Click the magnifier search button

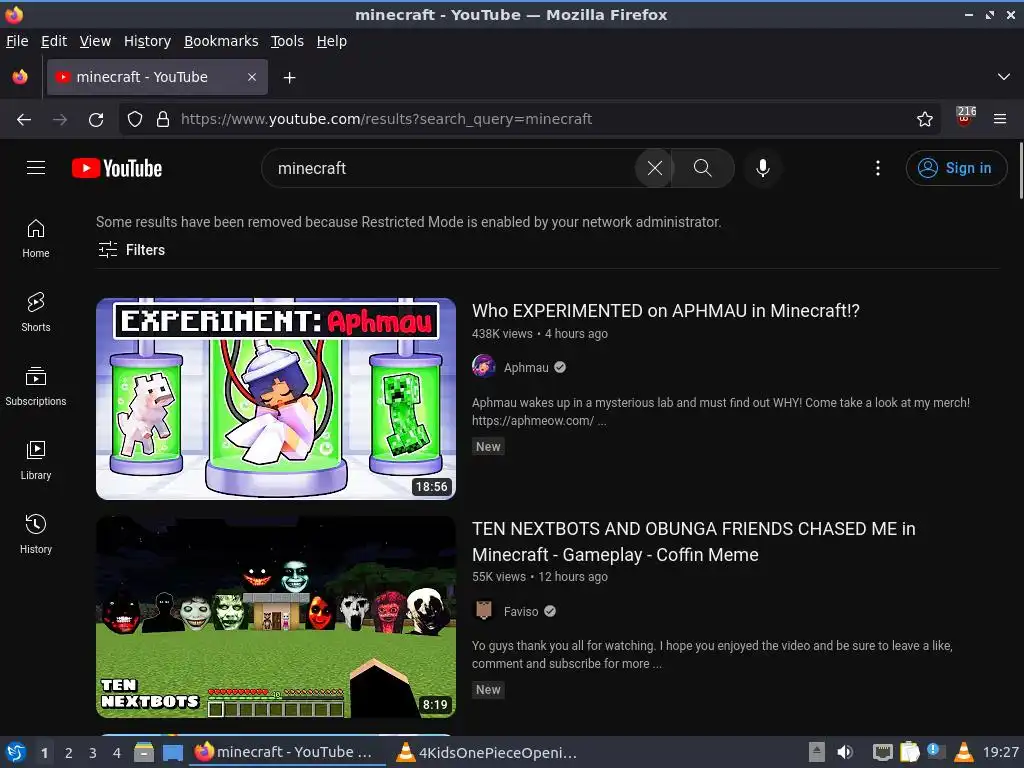(703, 168)
